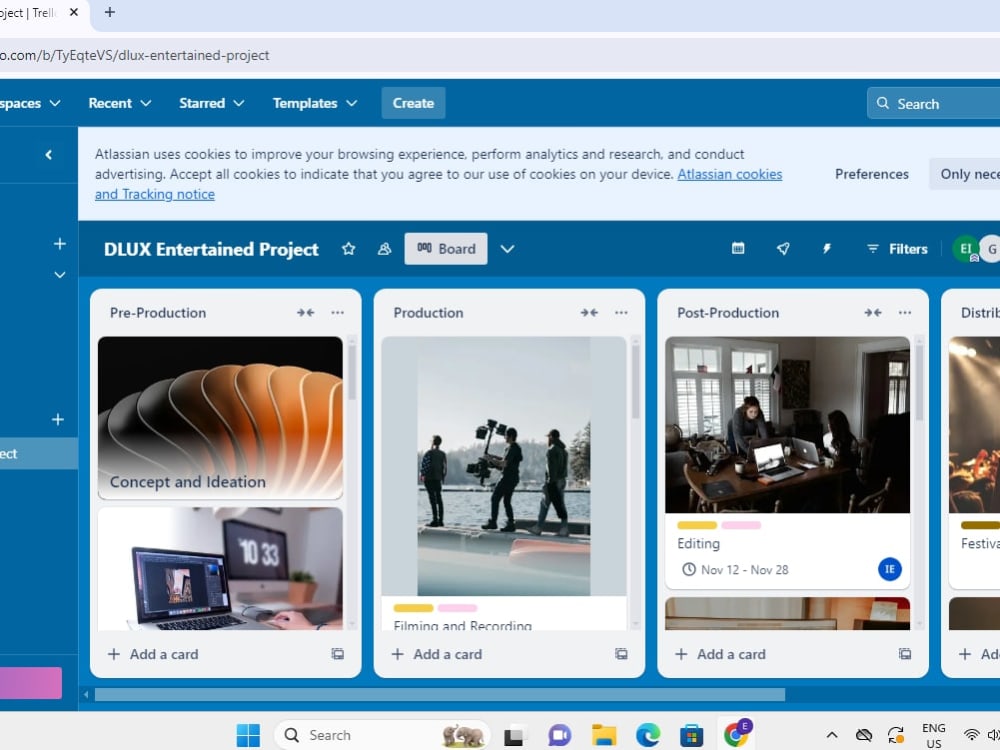Rename the Production list title
The width and height of the screenshot is (1000, 750).
coord(429,312)
